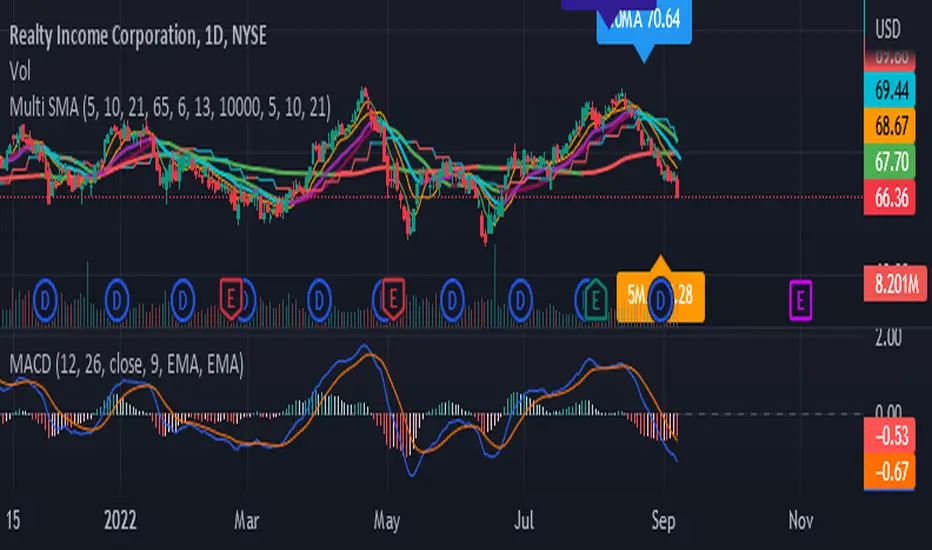Click the Realty Income Corporation symbol title
932x550 pixels.
138,36
